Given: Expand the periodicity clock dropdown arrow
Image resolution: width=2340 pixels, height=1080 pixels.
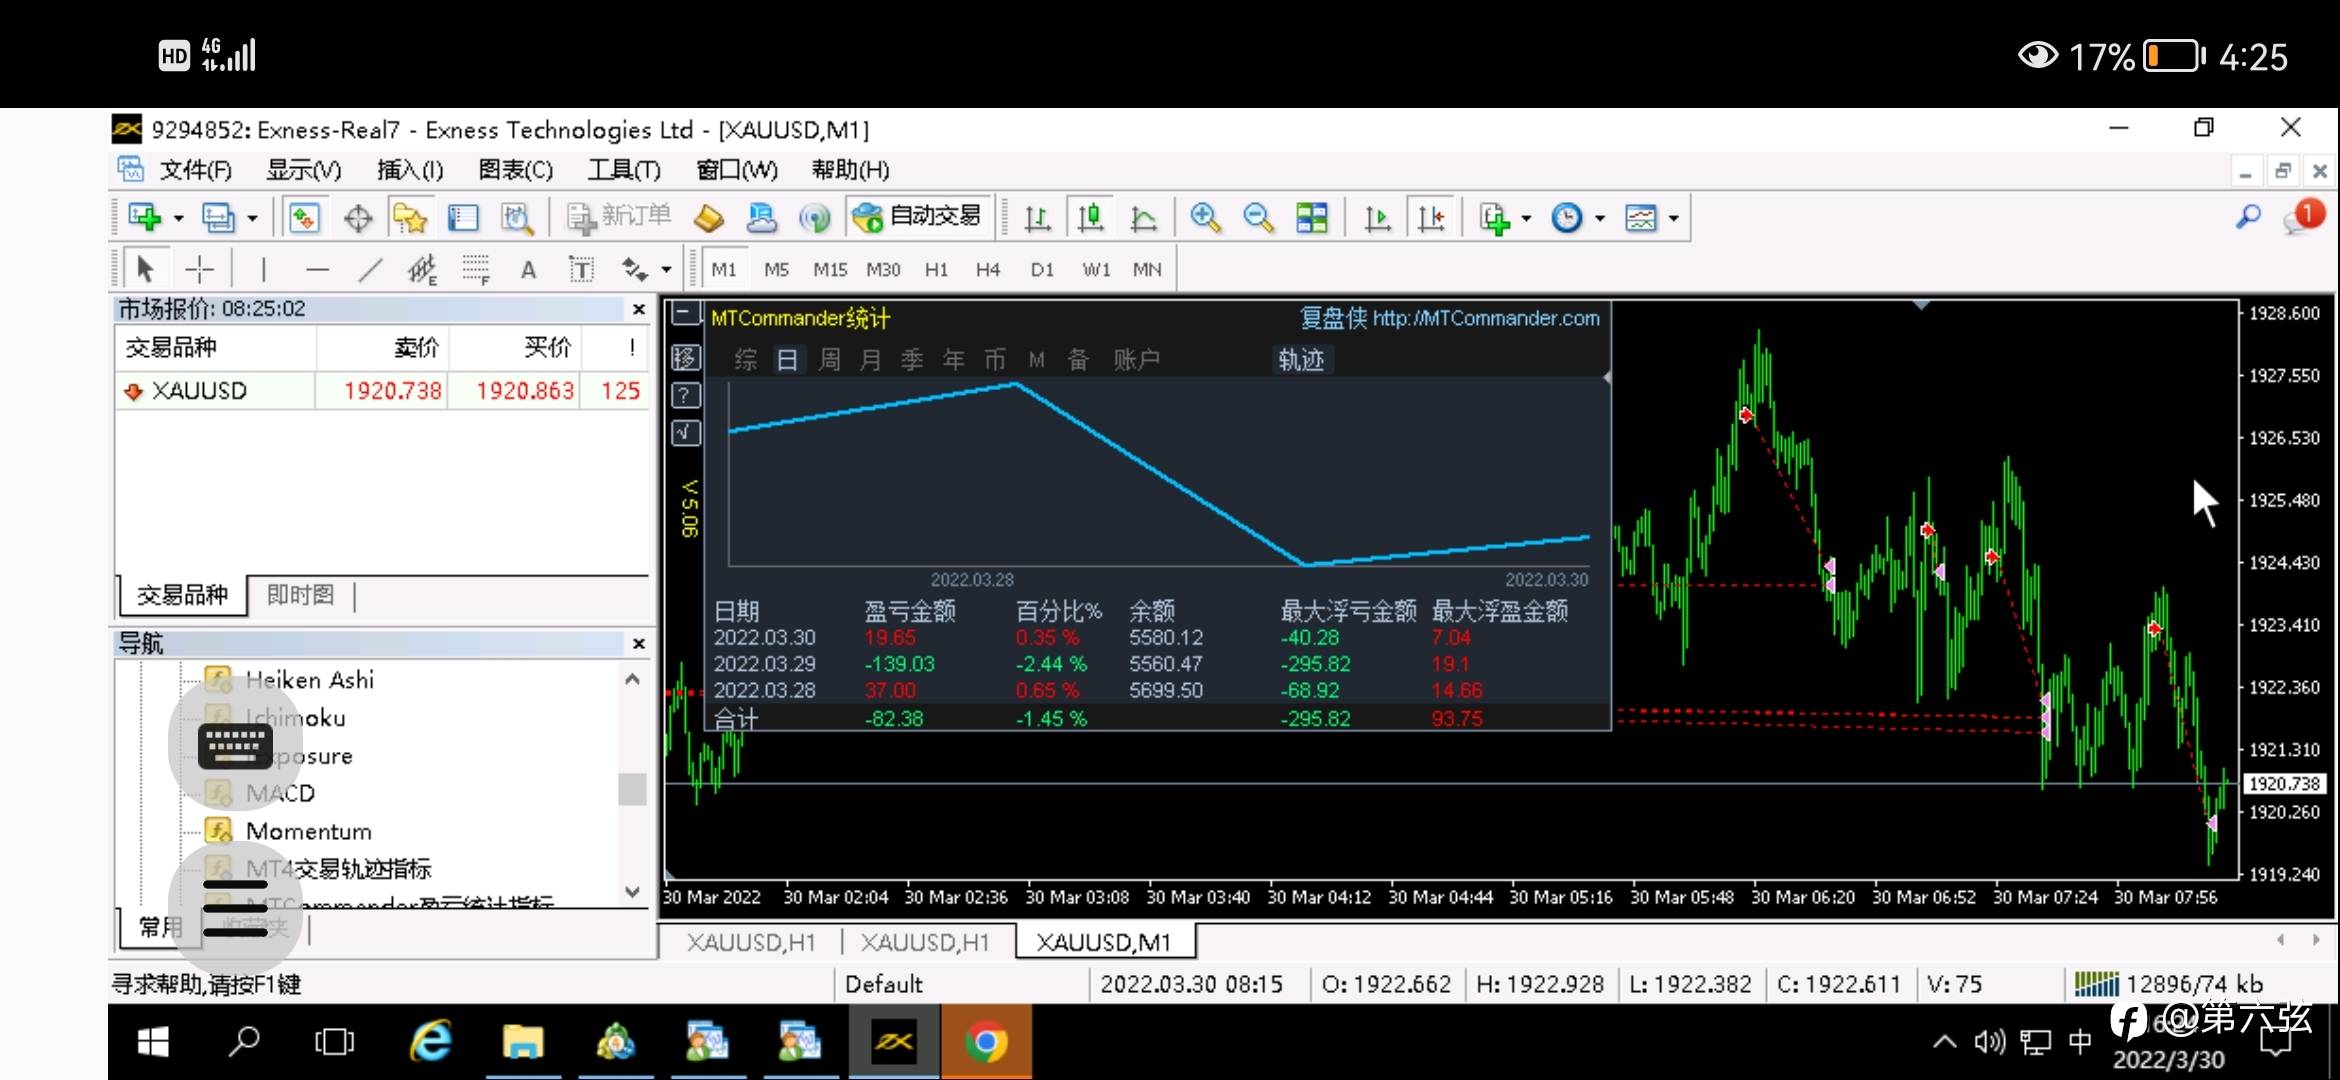Looking at the screenshot, I should (x=1600, y=218).
